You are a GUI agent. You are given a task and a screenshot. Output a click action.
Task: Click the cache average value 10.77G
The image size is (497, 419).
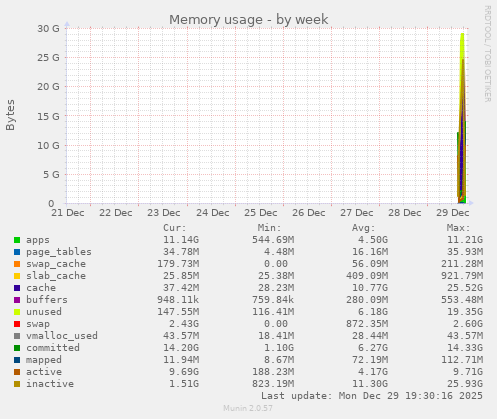tap(370, 288)
